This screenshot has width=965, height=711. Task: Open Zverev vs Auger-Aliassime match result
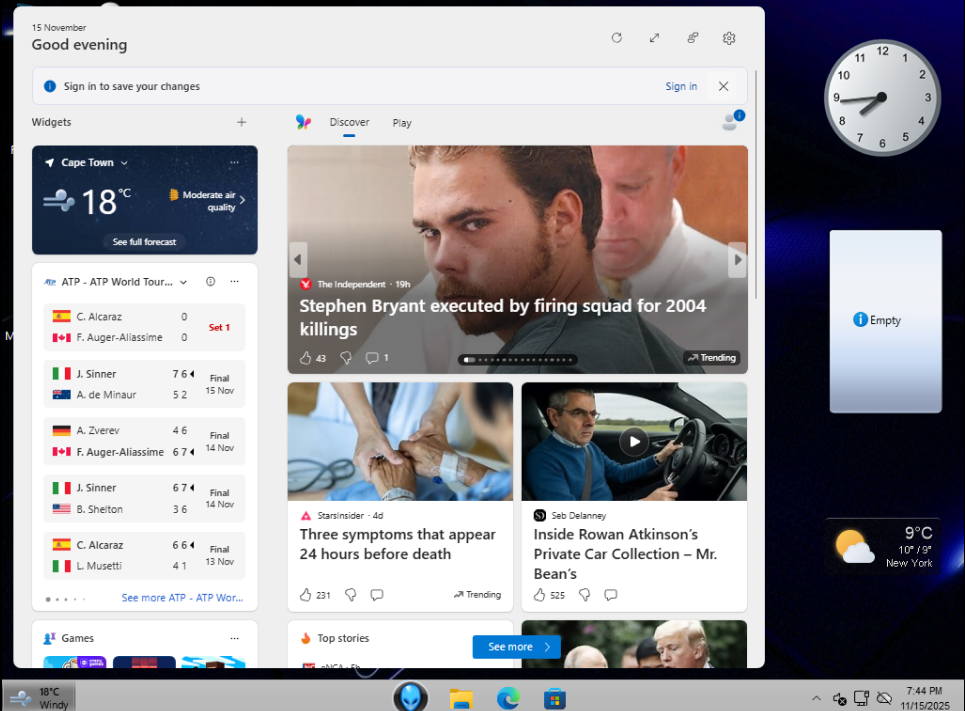pos(144,441)
